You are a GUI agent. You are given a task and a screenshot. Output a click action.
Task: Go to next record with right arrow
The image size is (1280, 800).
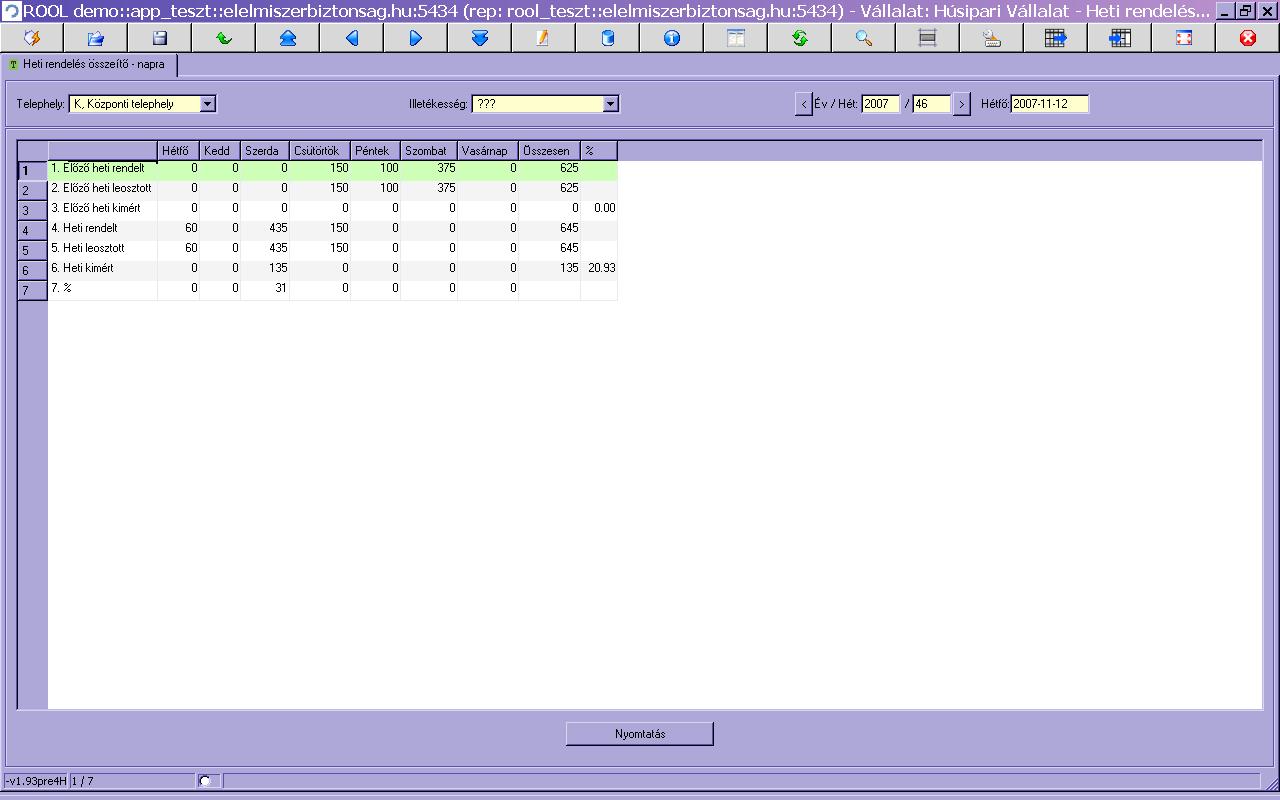coord(415,38)
